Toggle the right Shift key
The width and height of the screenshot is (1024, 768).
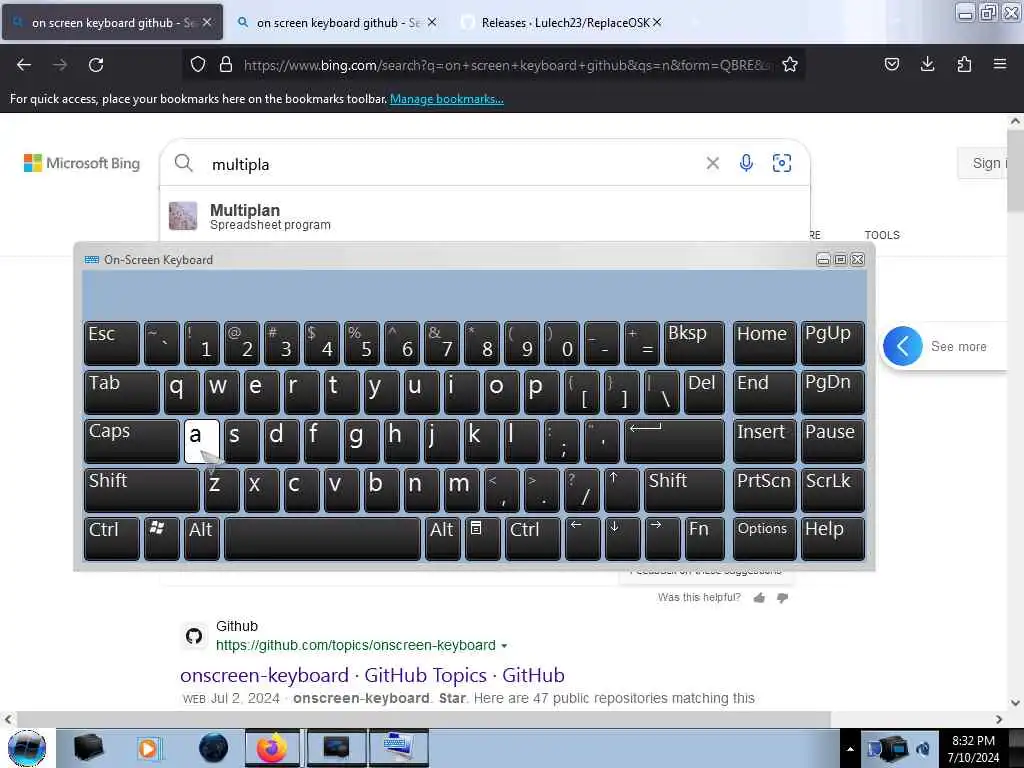tap(684, 489)
